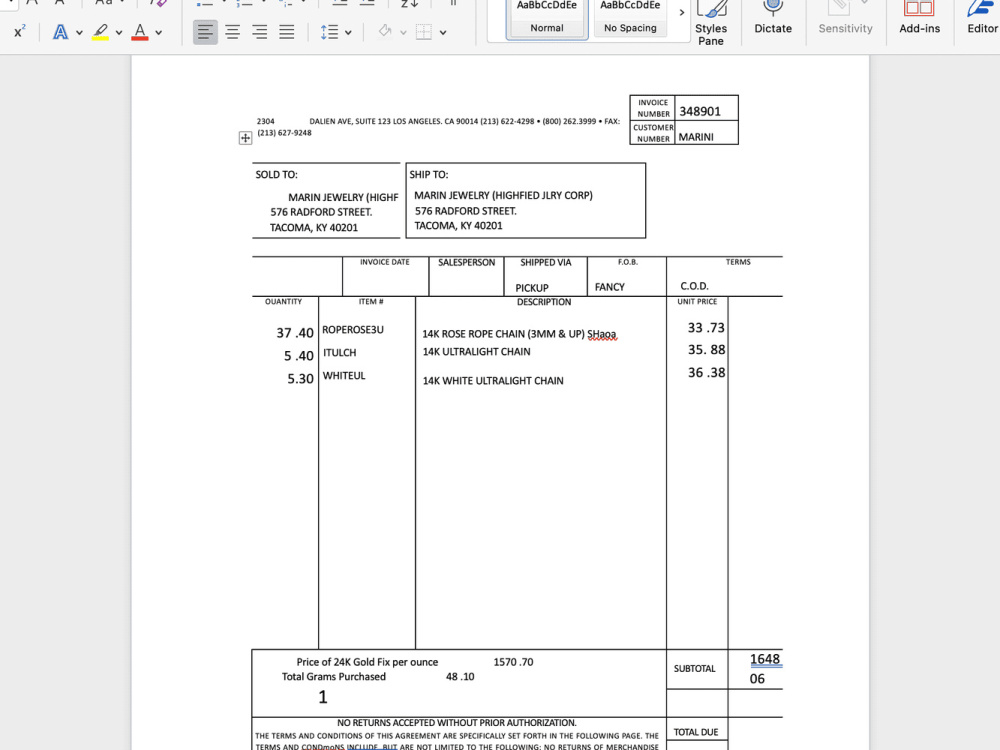Click the total grams 48 .10
1000x750 pixels.
point(460,677)
